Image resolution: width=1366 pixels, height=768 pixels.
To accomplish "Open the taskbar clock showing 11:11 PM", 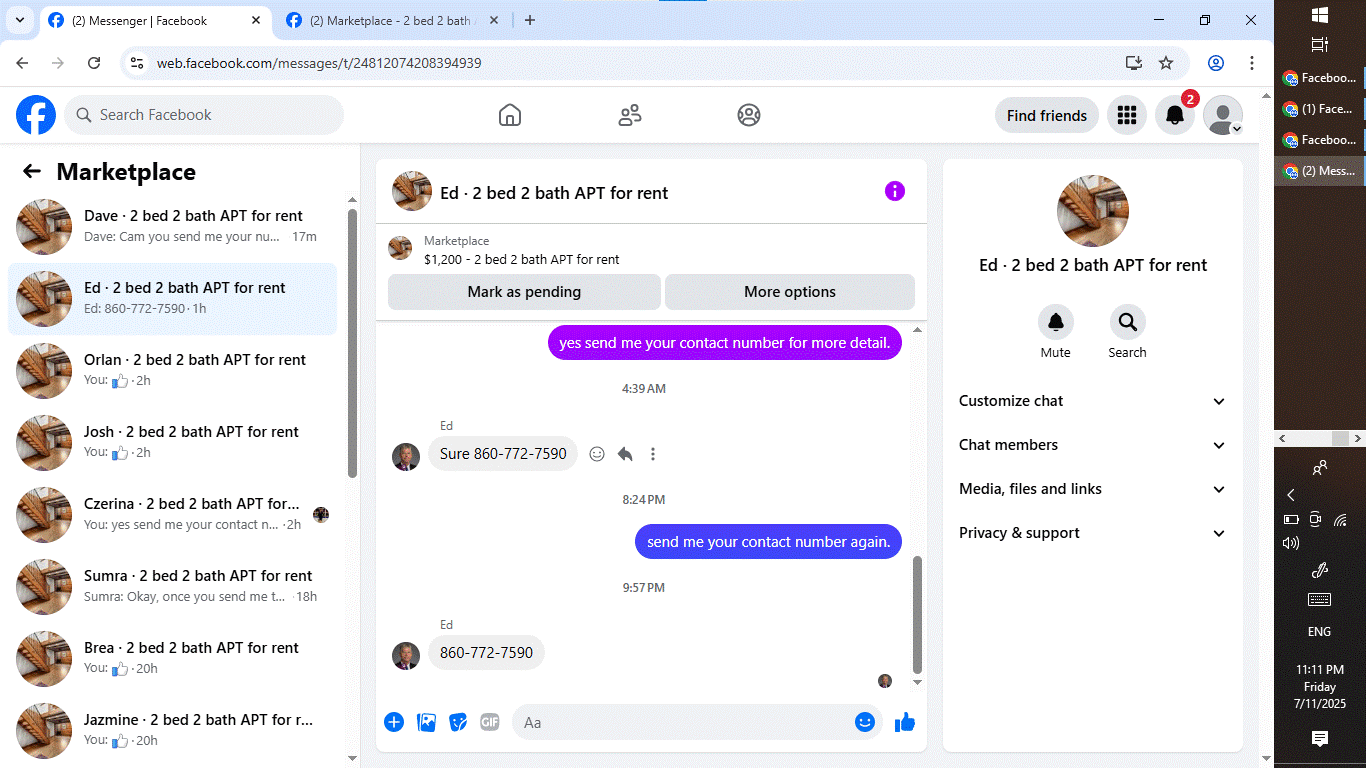I will pos(1320,686).
